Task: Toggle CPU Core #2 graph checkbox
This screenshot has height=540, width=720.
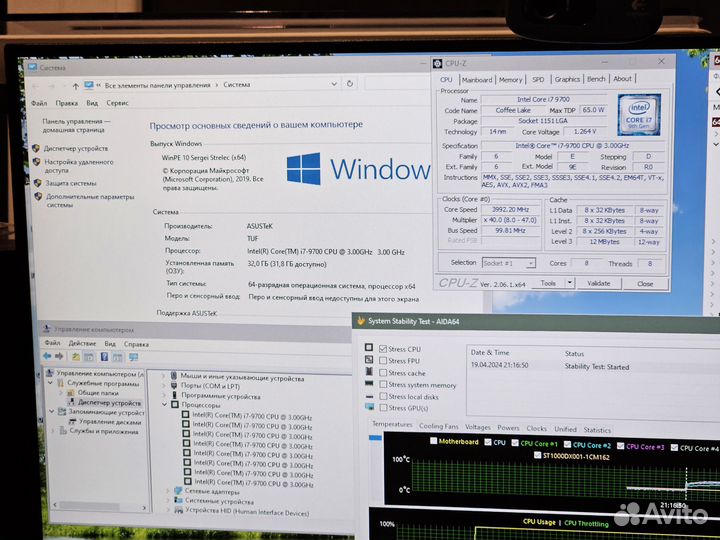Action: 568,444
